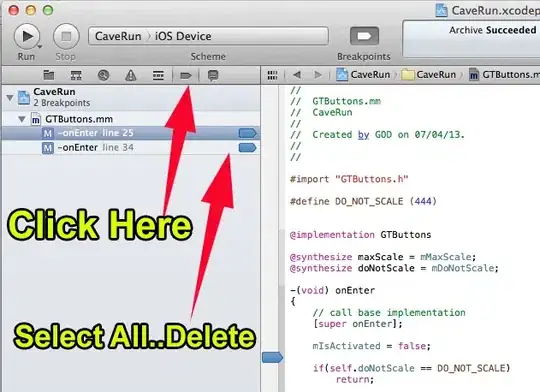
Task: Open the Log navigator speech-bubble icon
Action: [x=213, y=75]
